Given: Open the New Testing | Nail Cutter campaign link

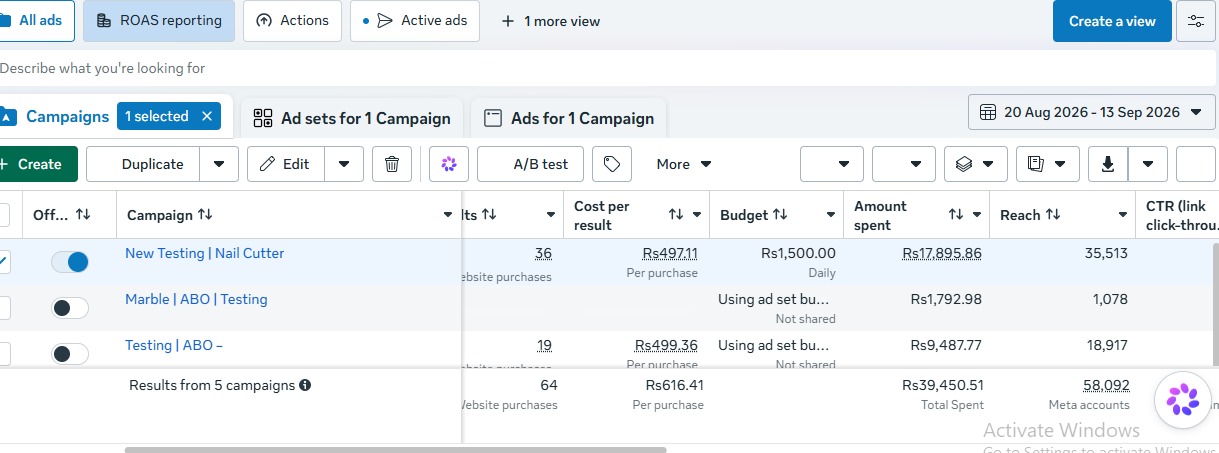Looking at the screenshot, I should point(204,253).
